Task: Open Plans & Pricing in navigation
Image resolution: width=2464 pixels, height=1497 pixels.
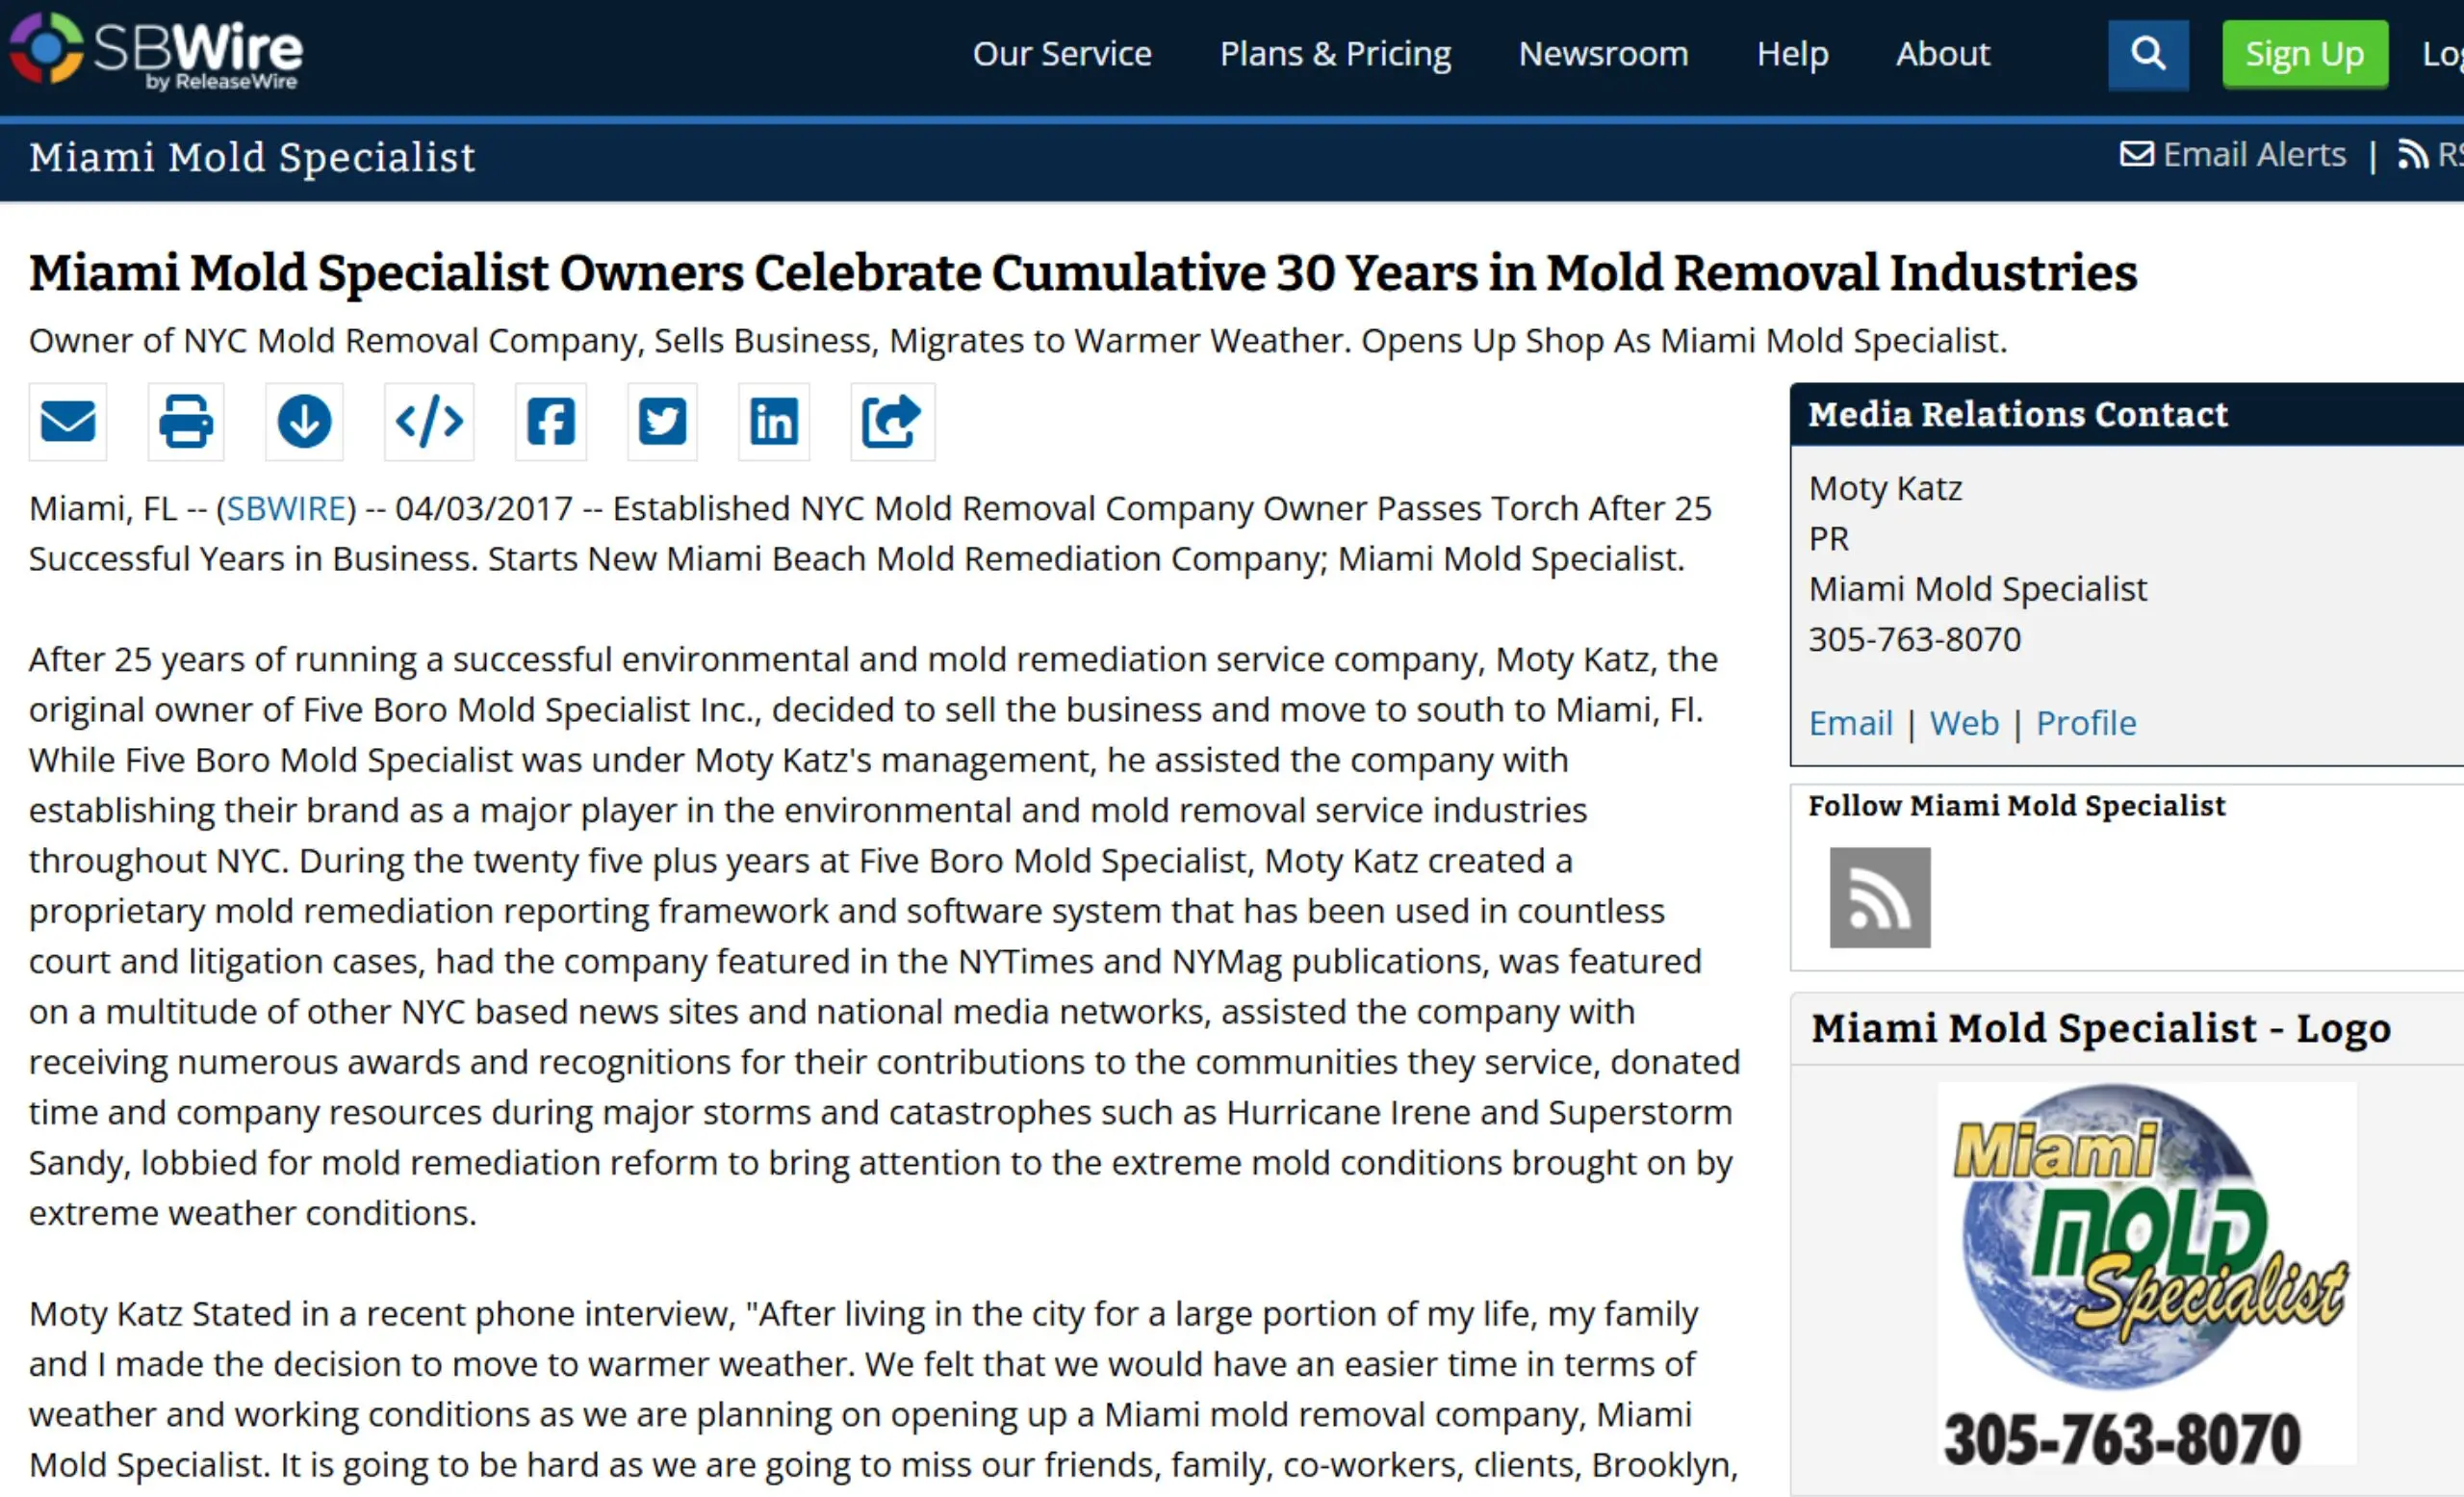Action: click(1335, 54)
